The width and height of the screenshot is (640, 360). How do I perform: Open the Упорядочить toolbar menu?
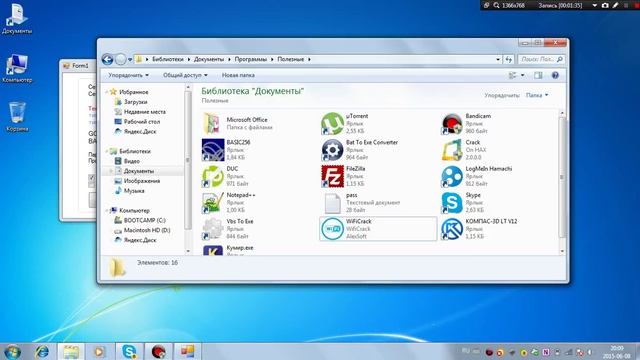[129, 75]
